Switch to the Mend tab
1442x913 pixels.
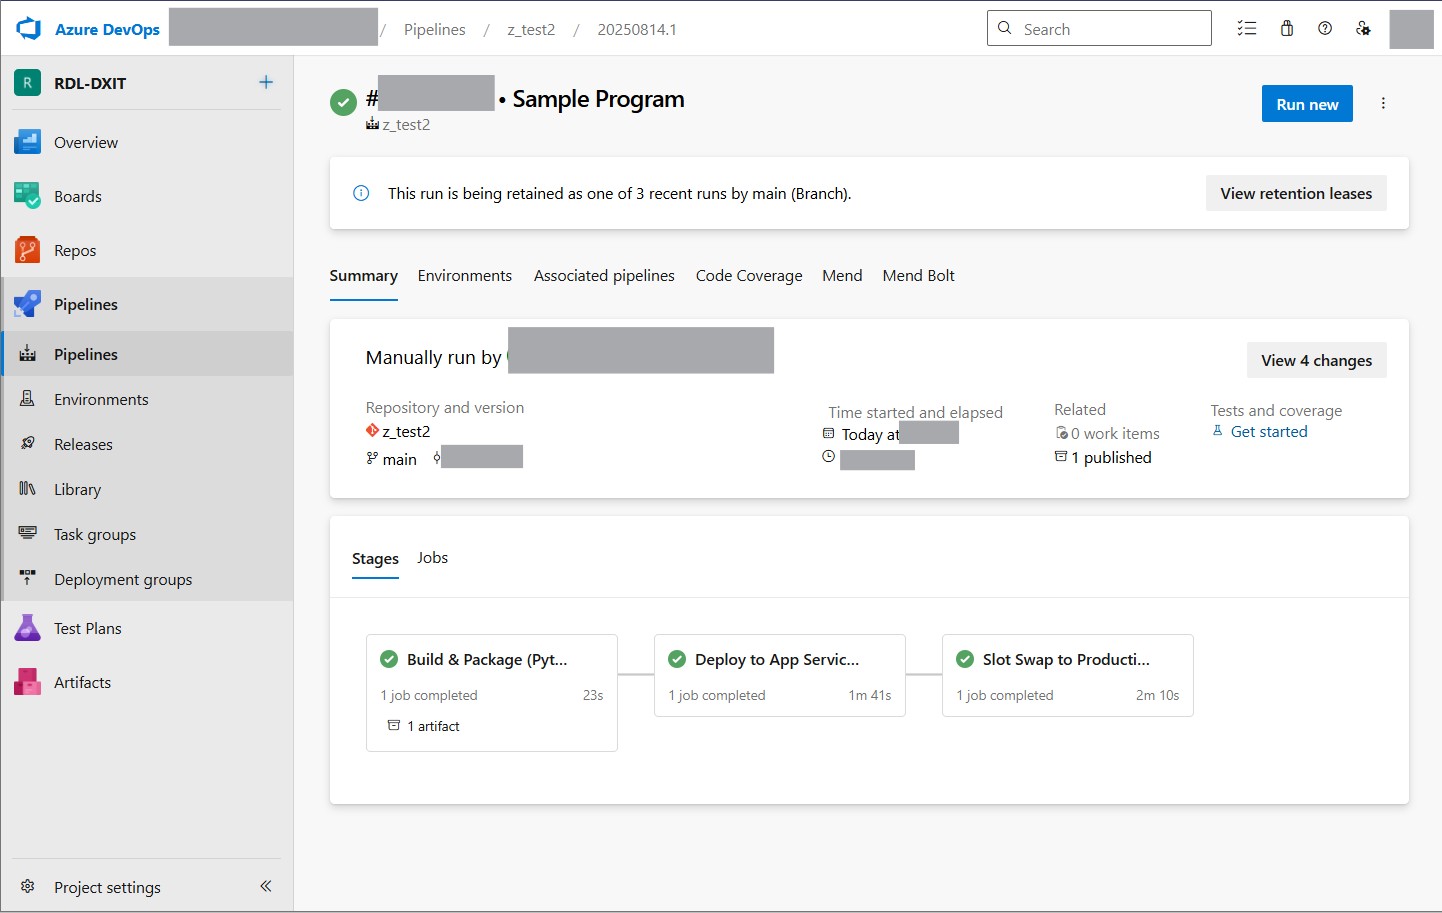coord(842,276)
